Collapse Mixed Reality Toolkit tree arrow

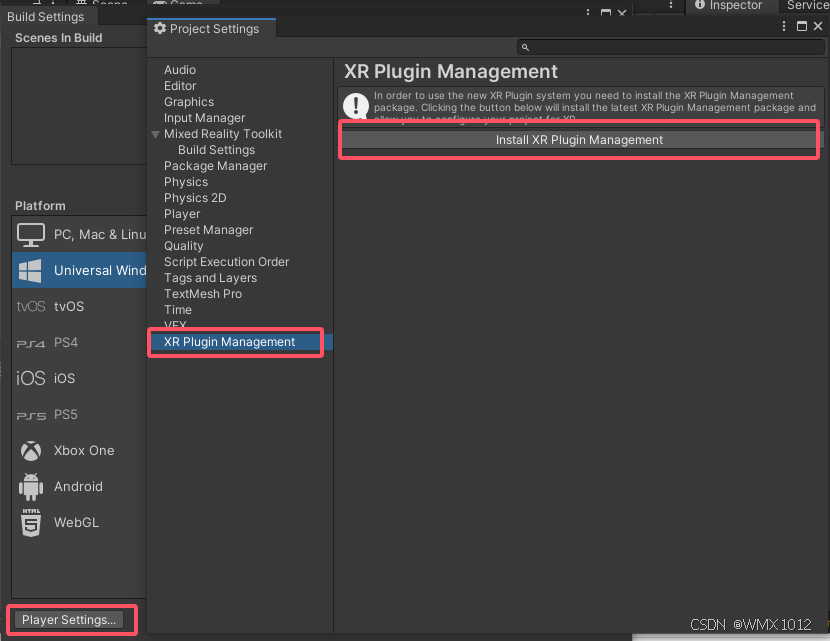pyautogui.click(x=155, y=134)
